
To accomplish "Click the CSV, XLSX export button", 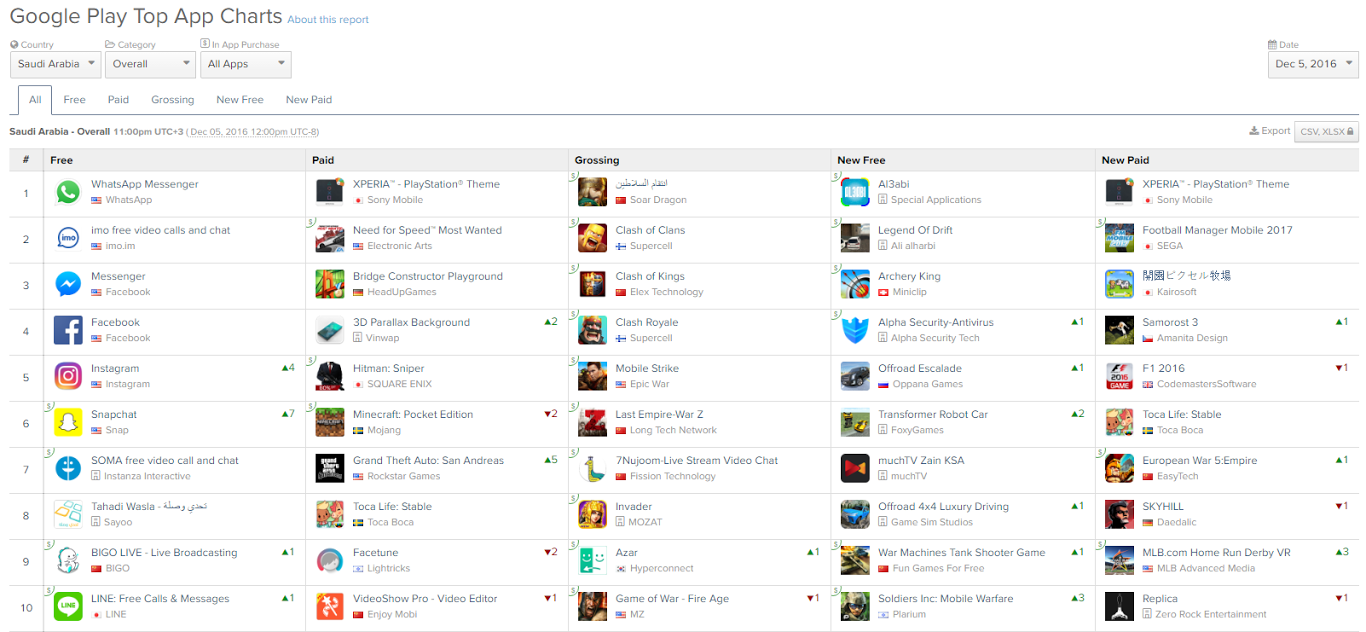I will pyautogui.click(x=1326, y=132).
